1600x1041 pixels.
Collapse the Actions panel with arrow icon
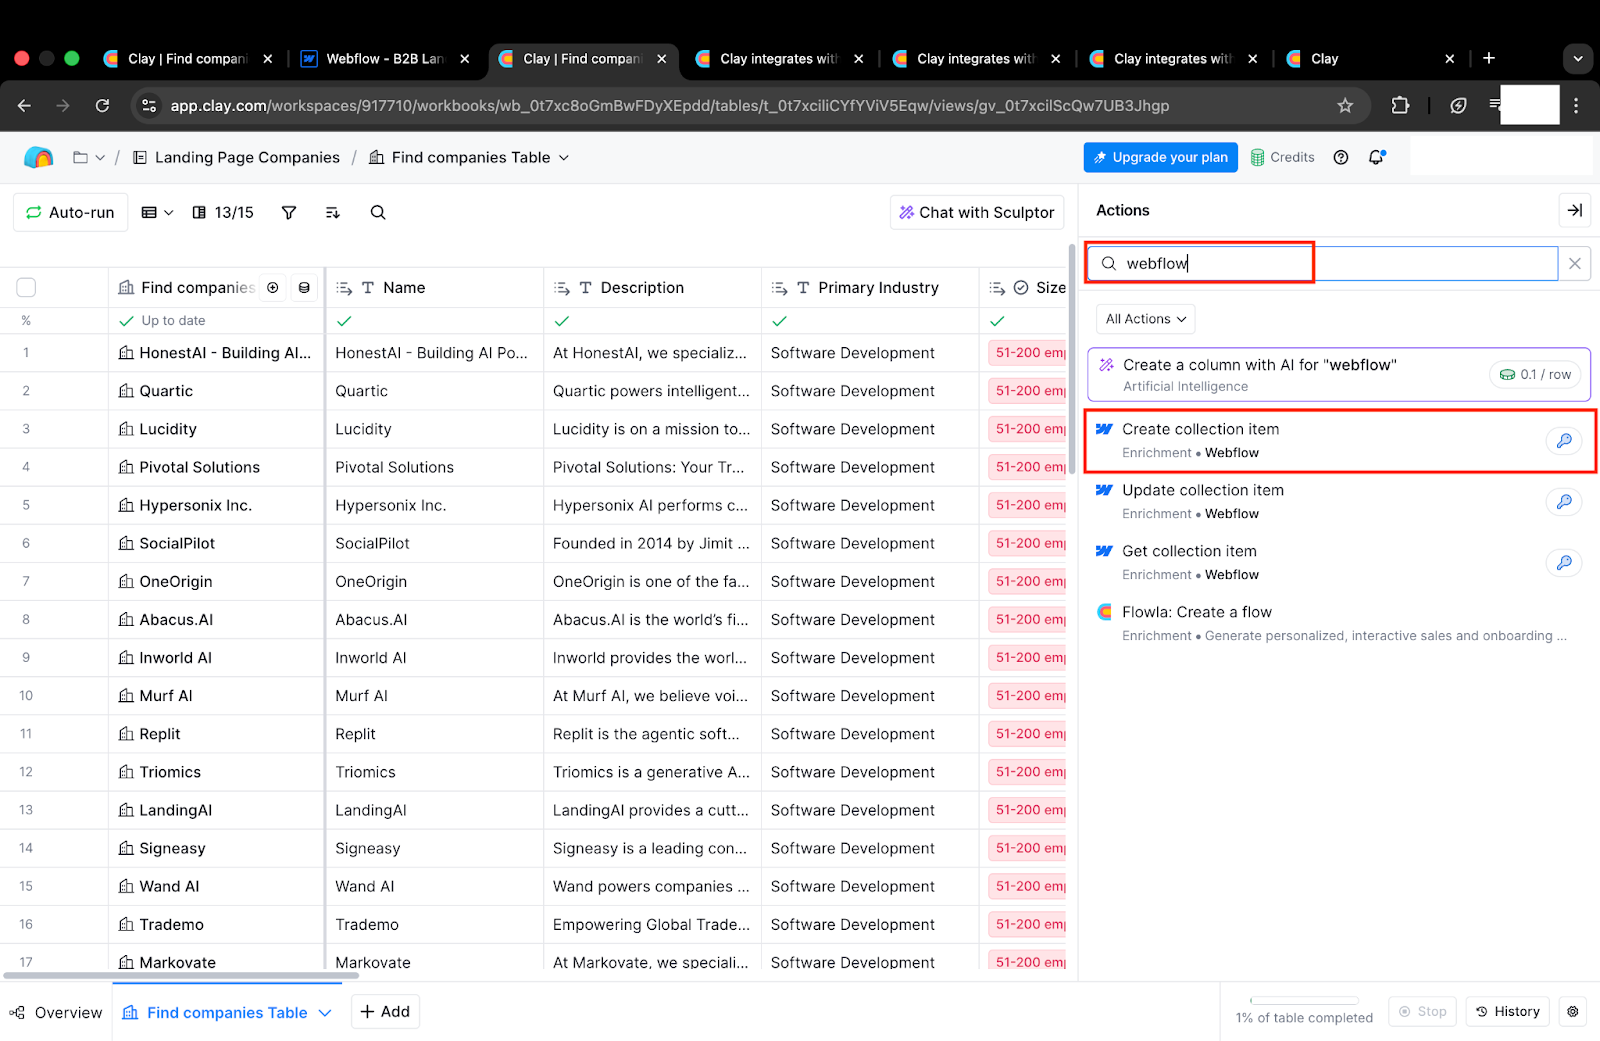point(1574,210)
